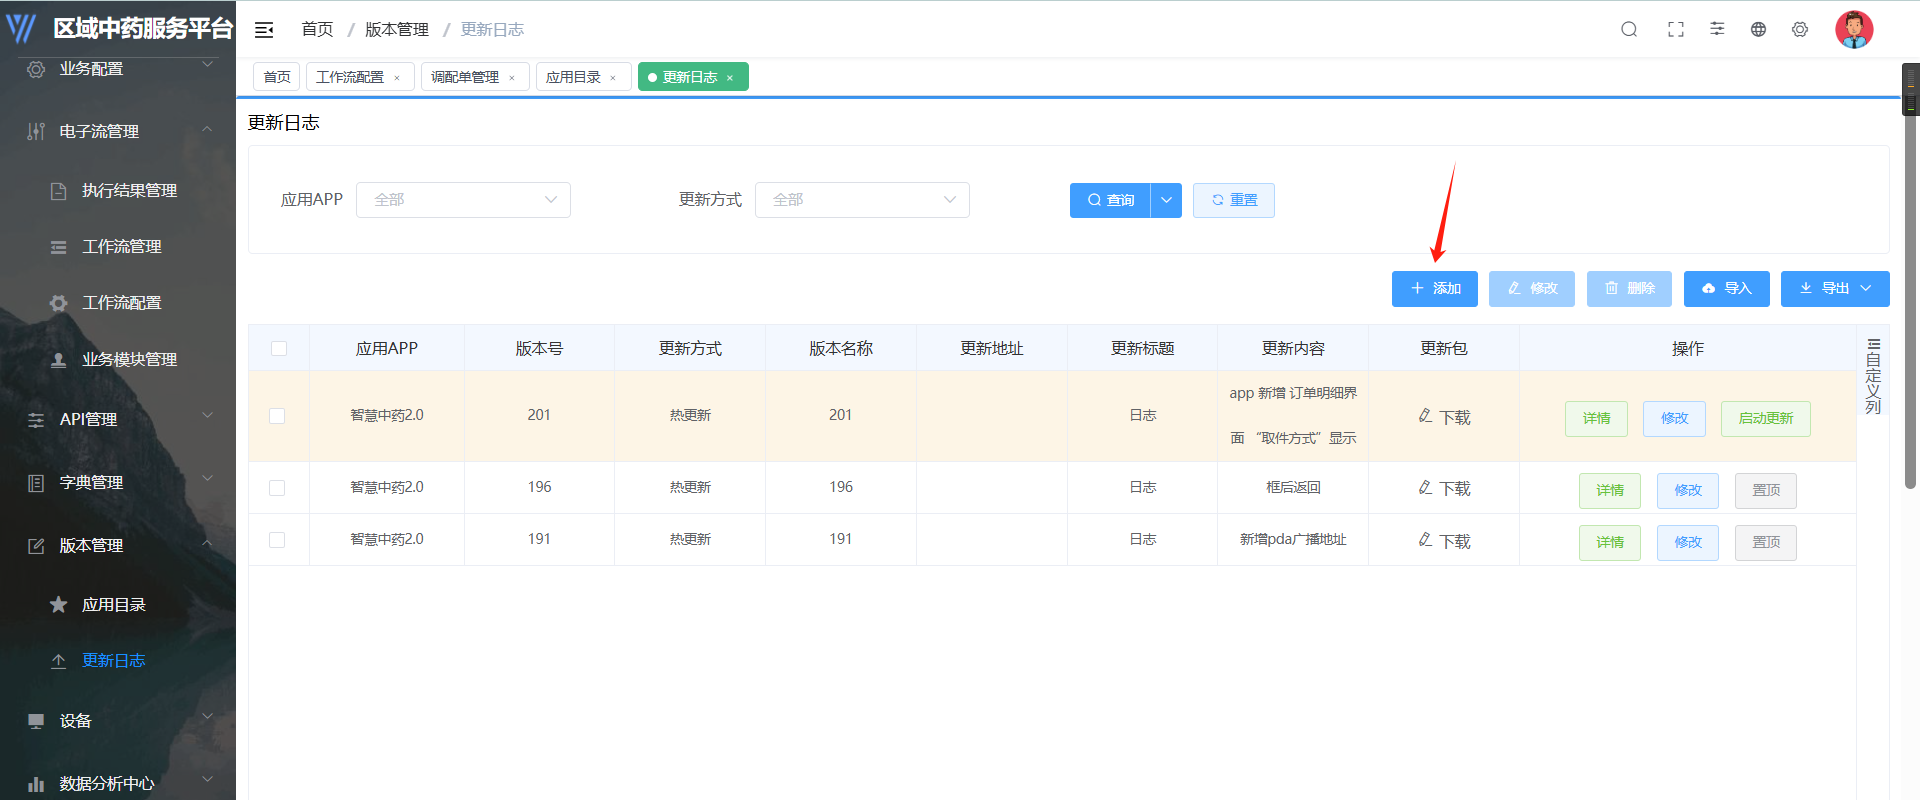Image resolution: width=1920 pixels, height=800 pixels.
Task: Open the user avatar menu
Action: tap(1854, 29)
